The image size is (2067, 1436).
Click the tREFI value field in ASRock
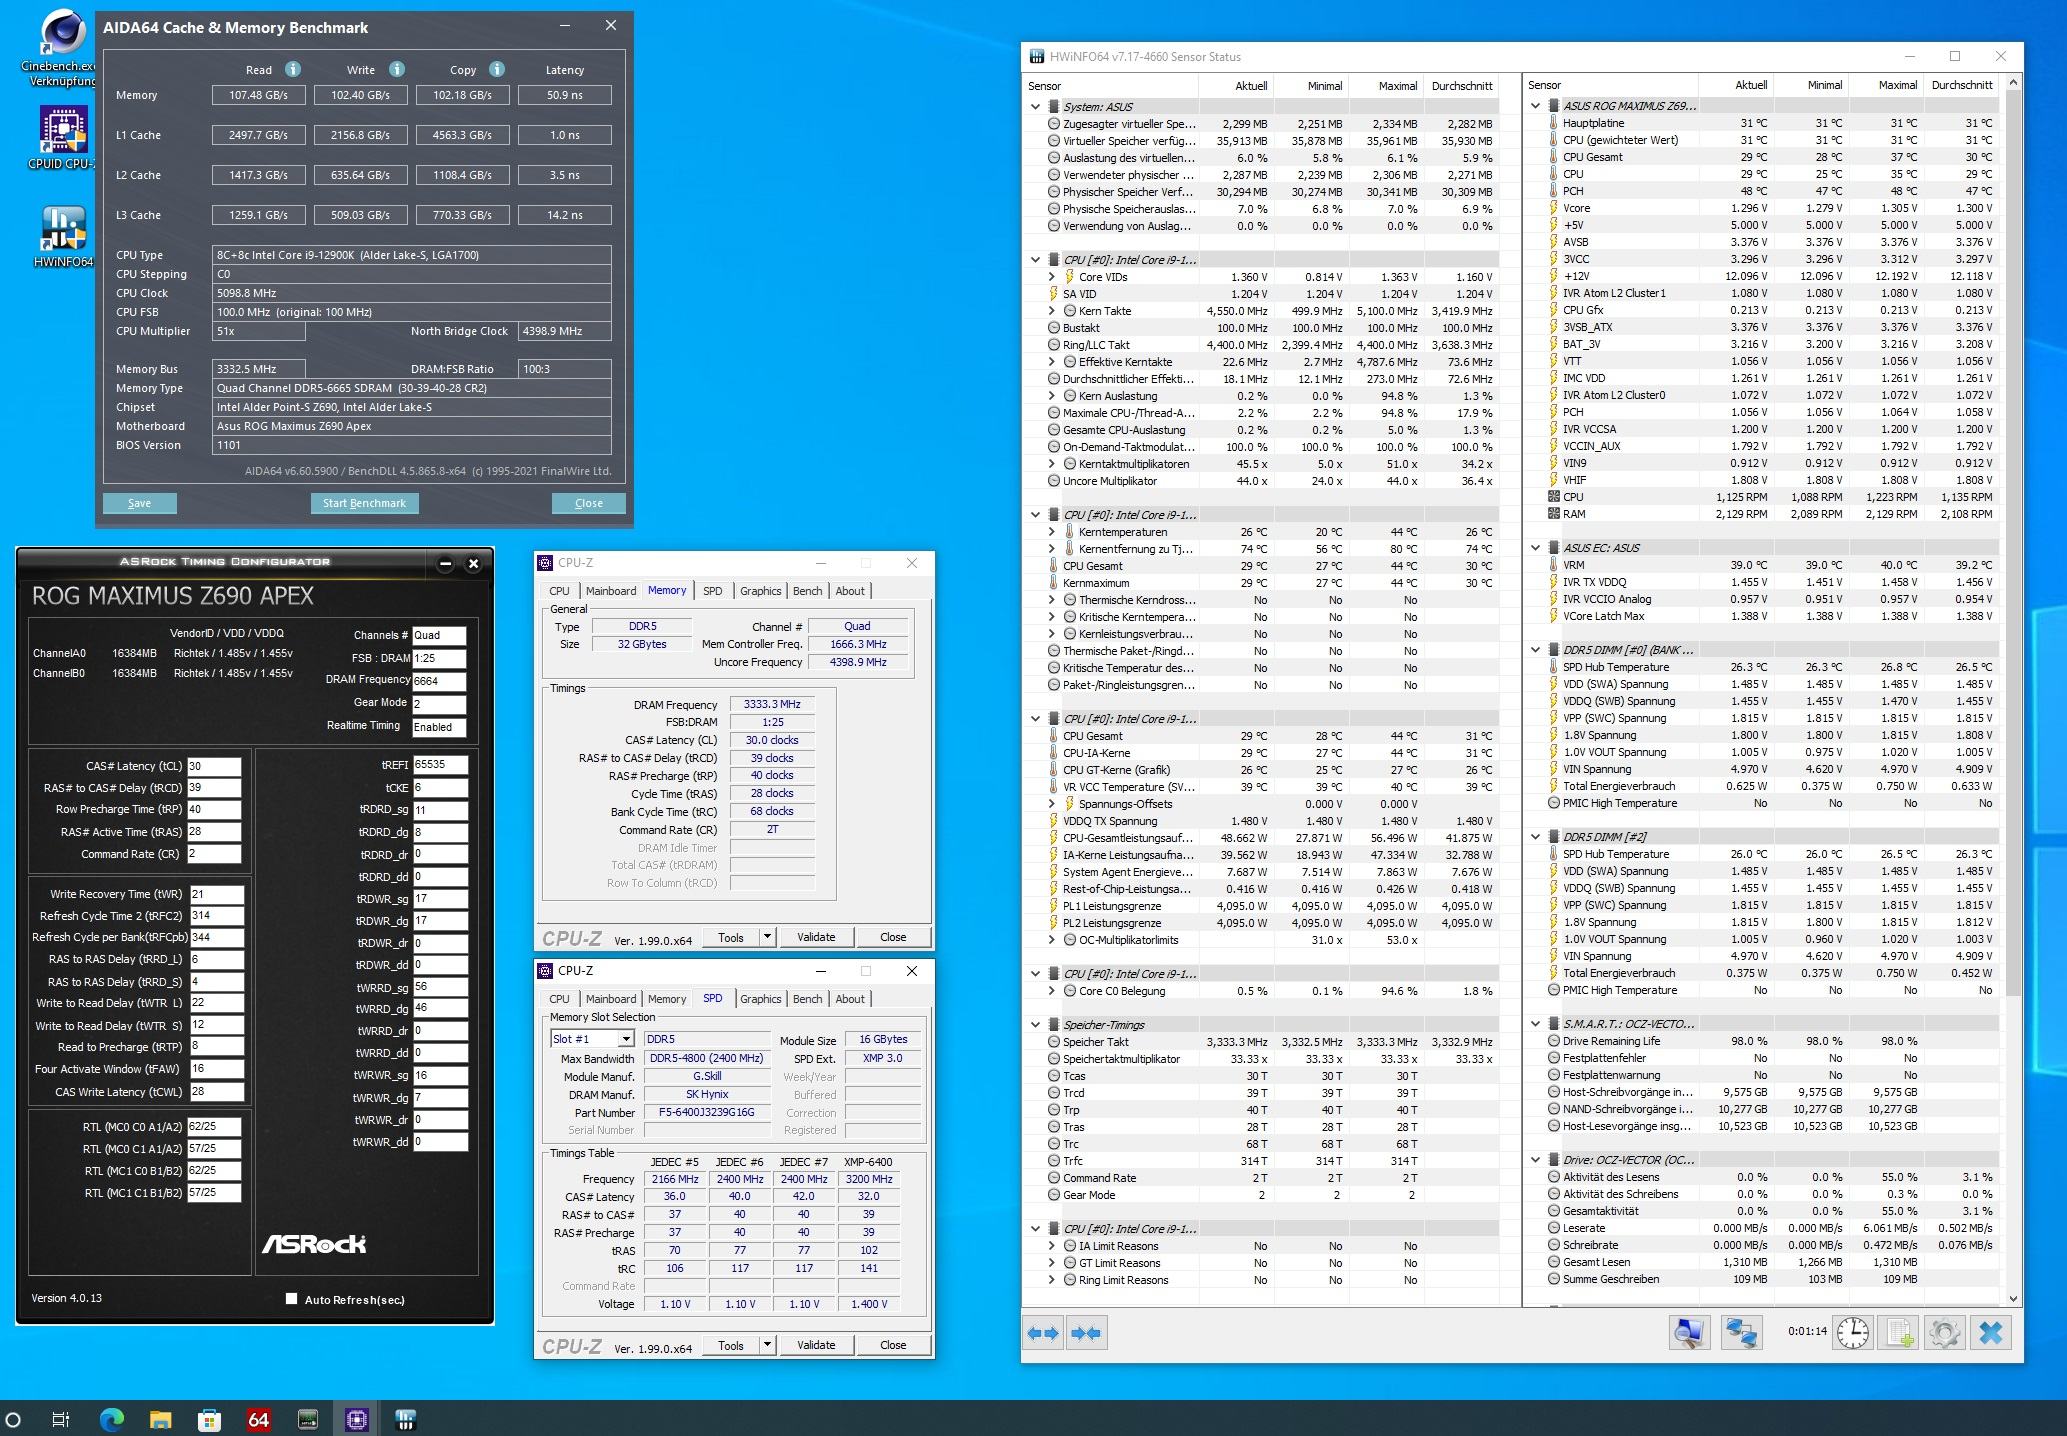point(440,764)
